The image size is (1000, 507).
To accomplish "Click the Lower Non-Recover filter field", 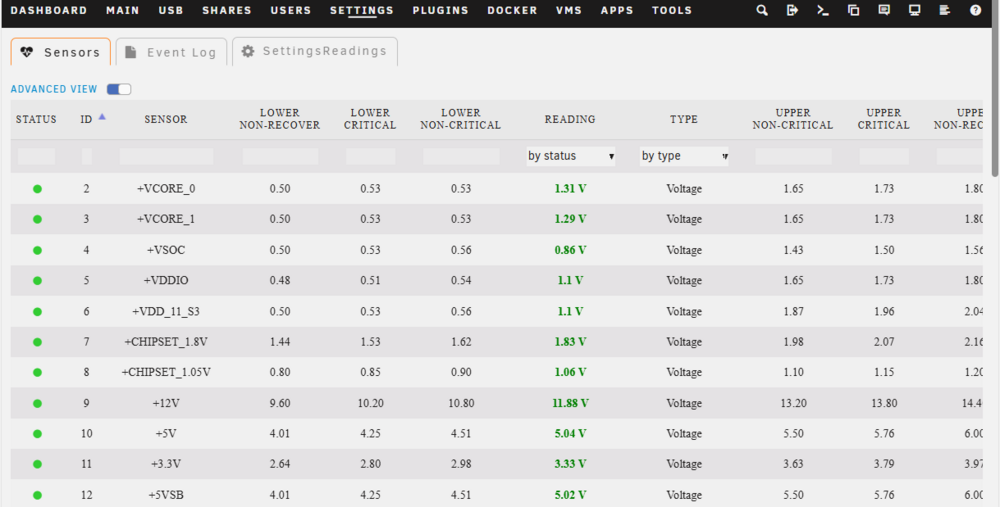I will (x=280, y=156).
